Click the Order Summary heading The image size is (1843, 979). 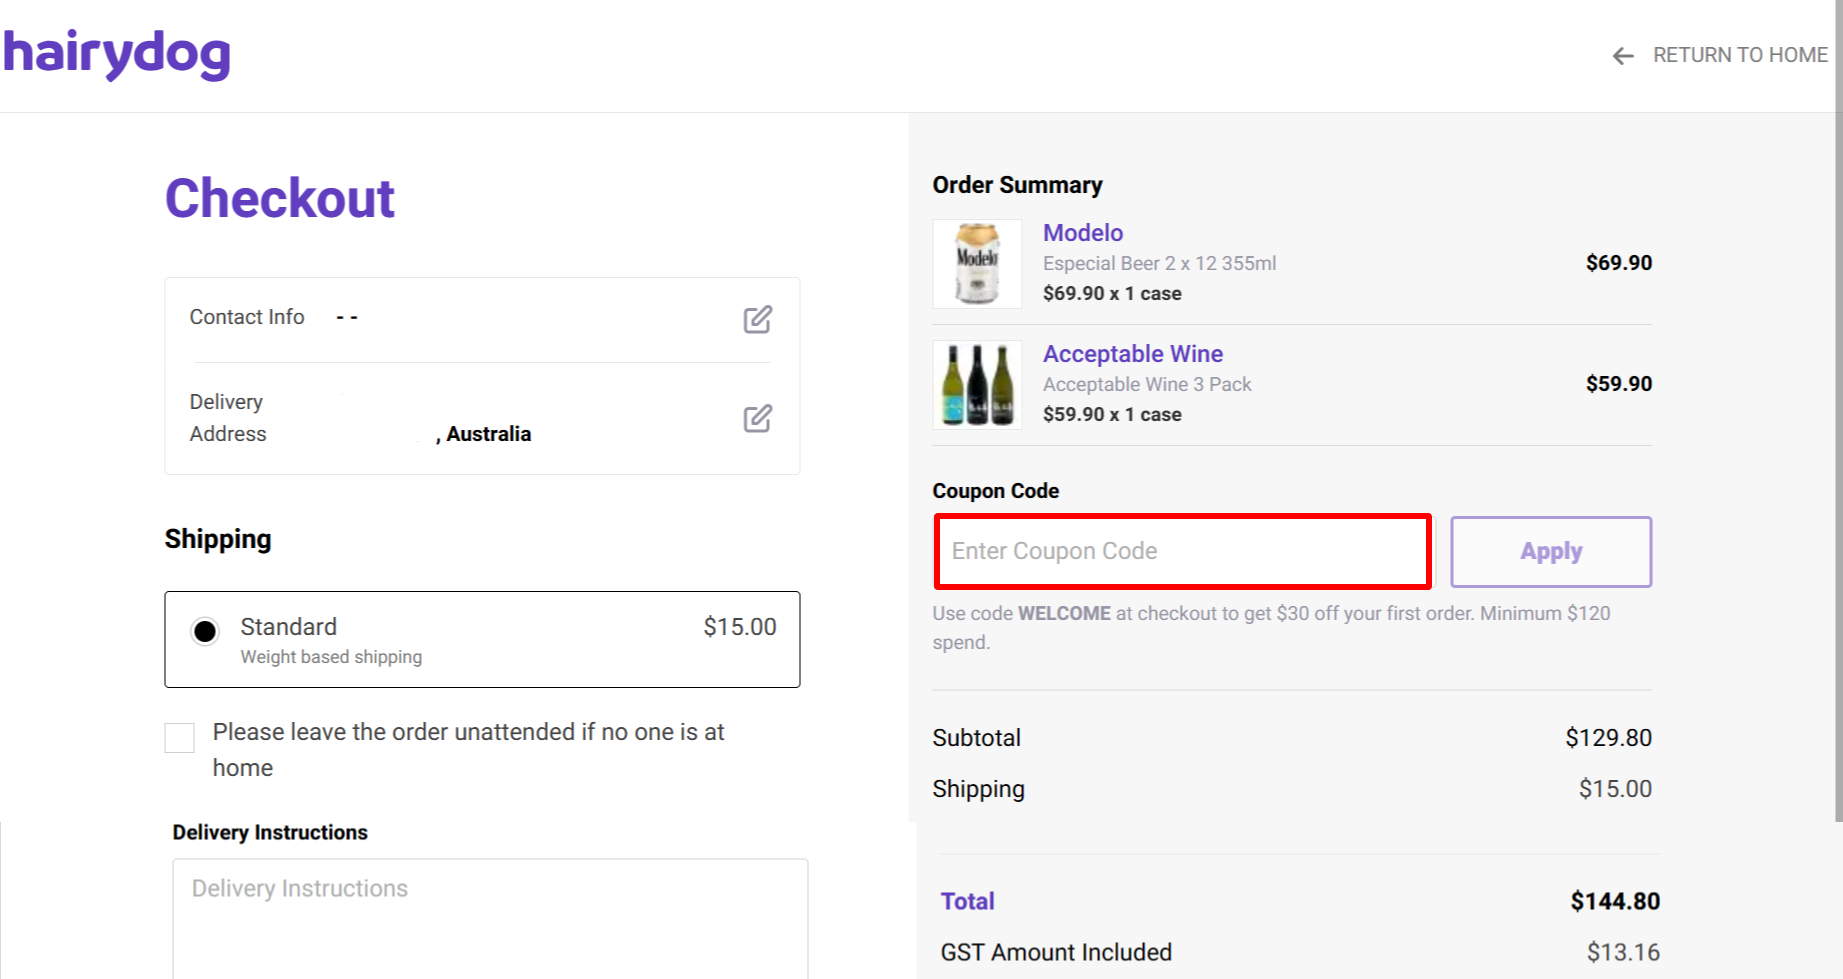[1017, 185]
